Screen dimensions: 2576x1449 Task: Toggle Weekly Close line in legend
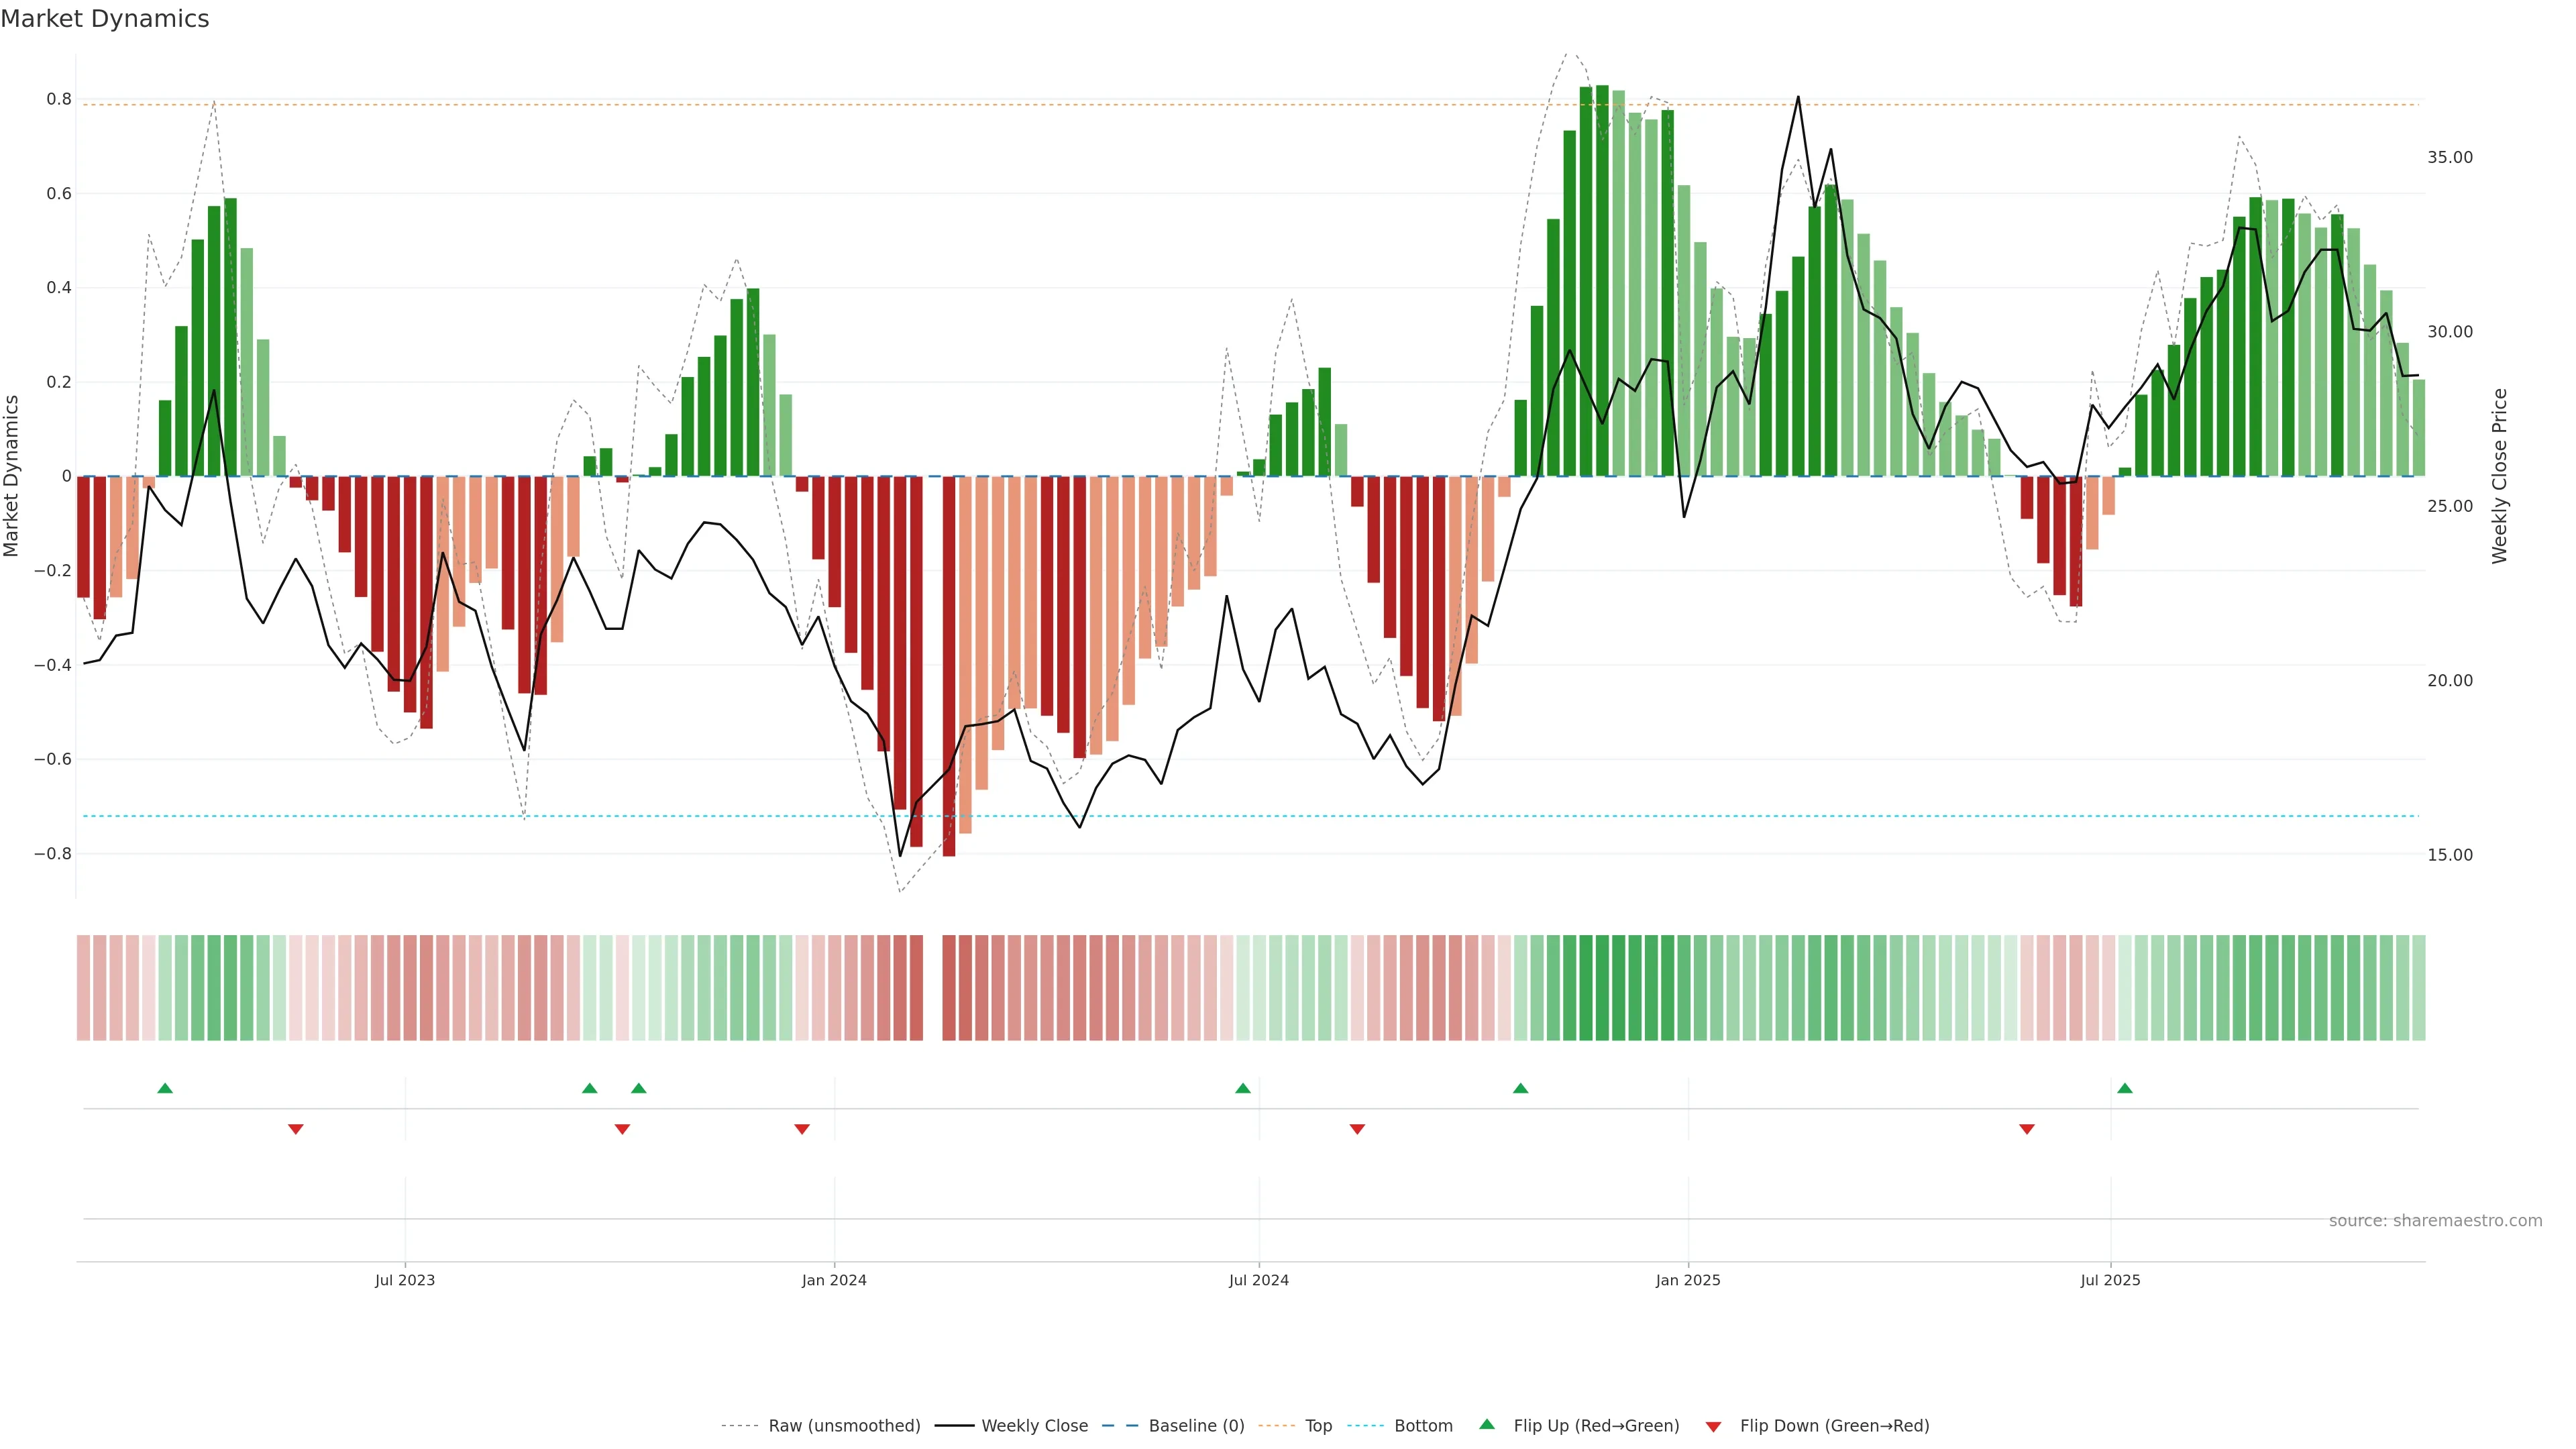(1034, 1426)
